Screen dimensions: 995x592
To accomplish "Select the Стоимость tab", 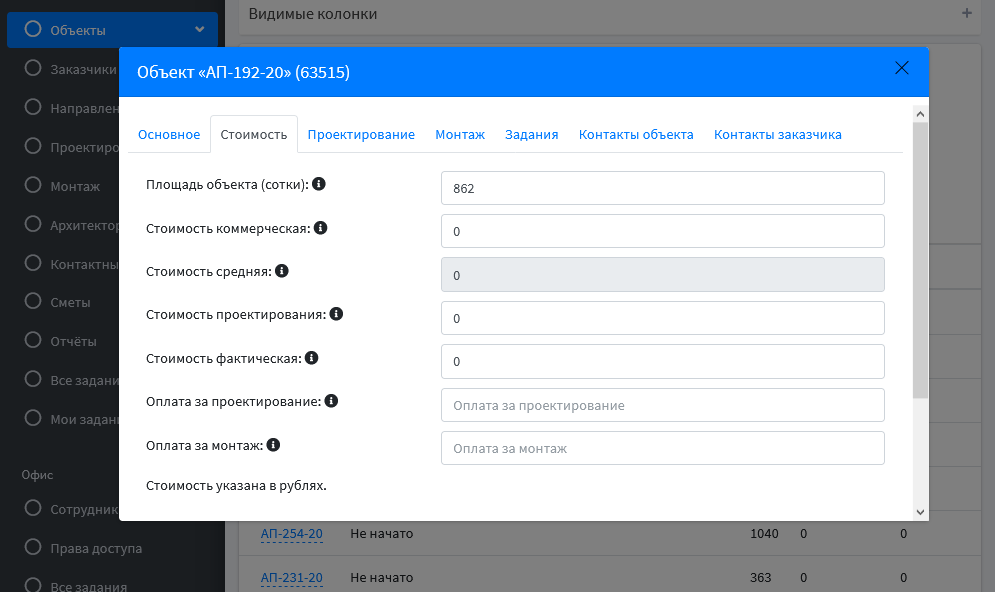I will (254, 135).
